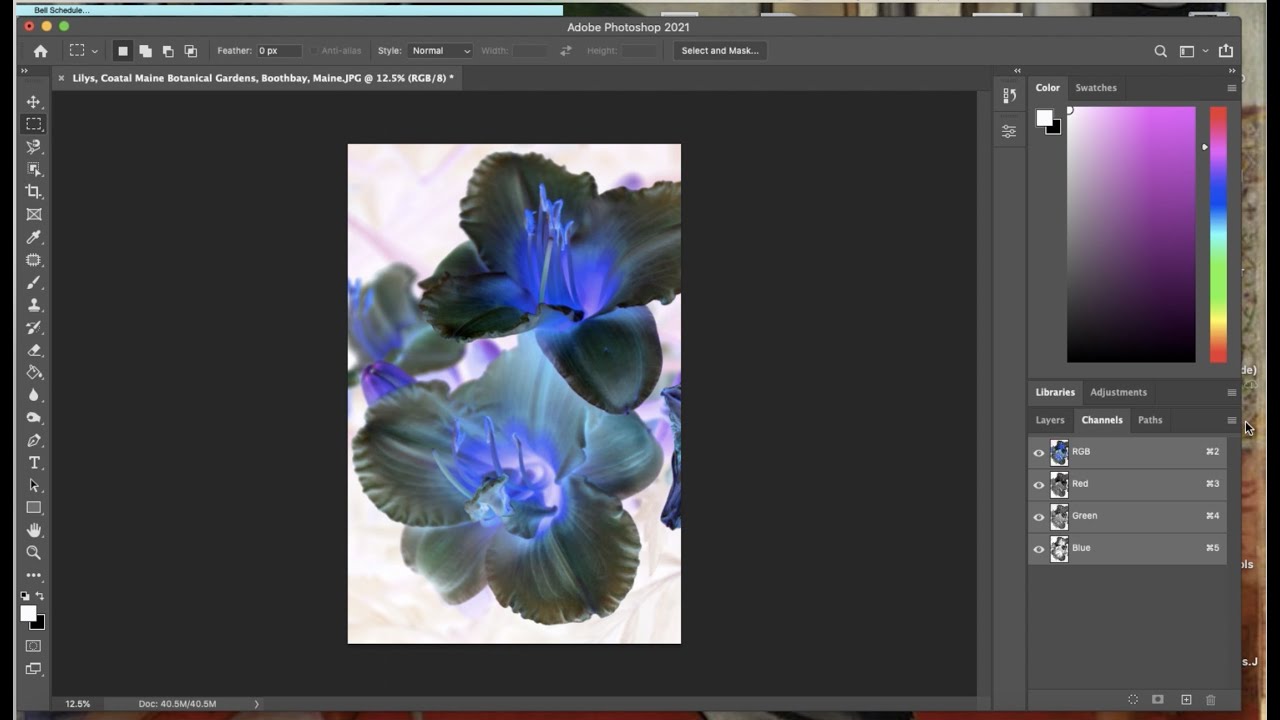Image resolution: width=1280 pixels, height=720 pixels.
Task: Click the Libraries tab
Action: 1055,392
